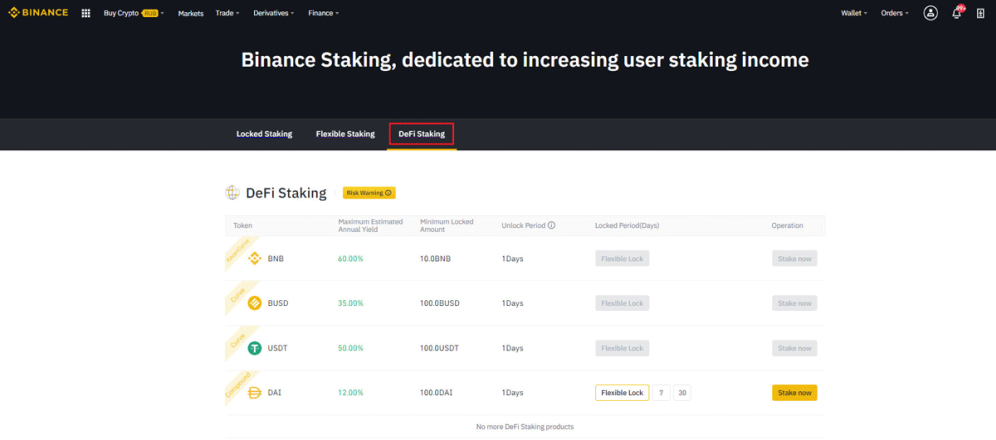Image resolution: width=996 pixels, height=440 pixels.
Task: Expand the Finance menu
Action: pos(323,13)
